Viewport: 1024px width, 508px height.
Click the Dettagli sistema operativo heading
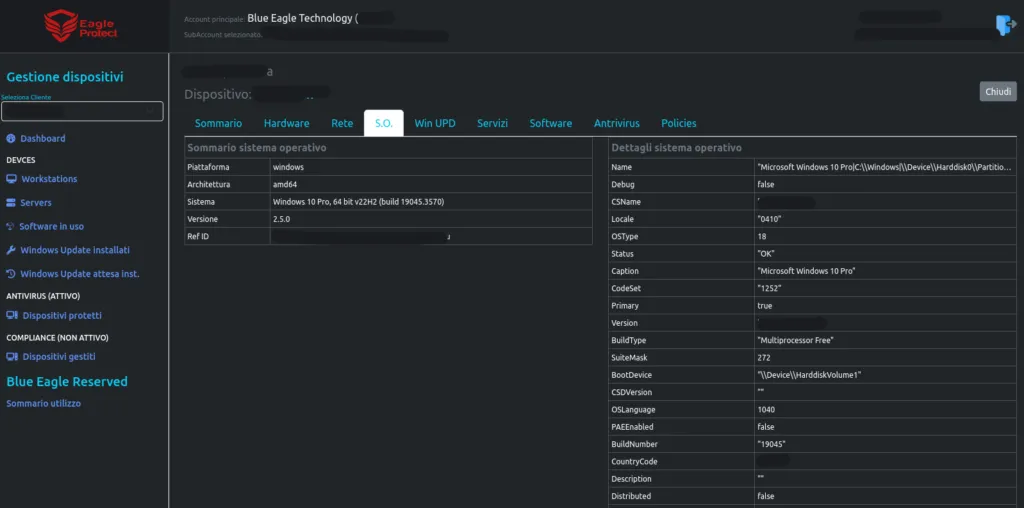click(x=677, y=148)
